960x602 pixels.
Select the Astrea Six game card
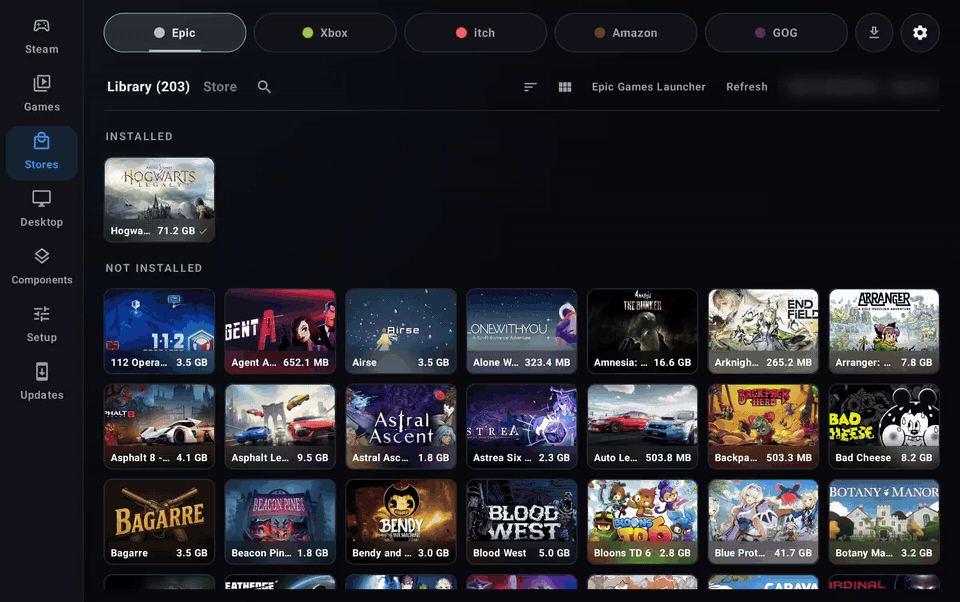(x=522, y=426)
